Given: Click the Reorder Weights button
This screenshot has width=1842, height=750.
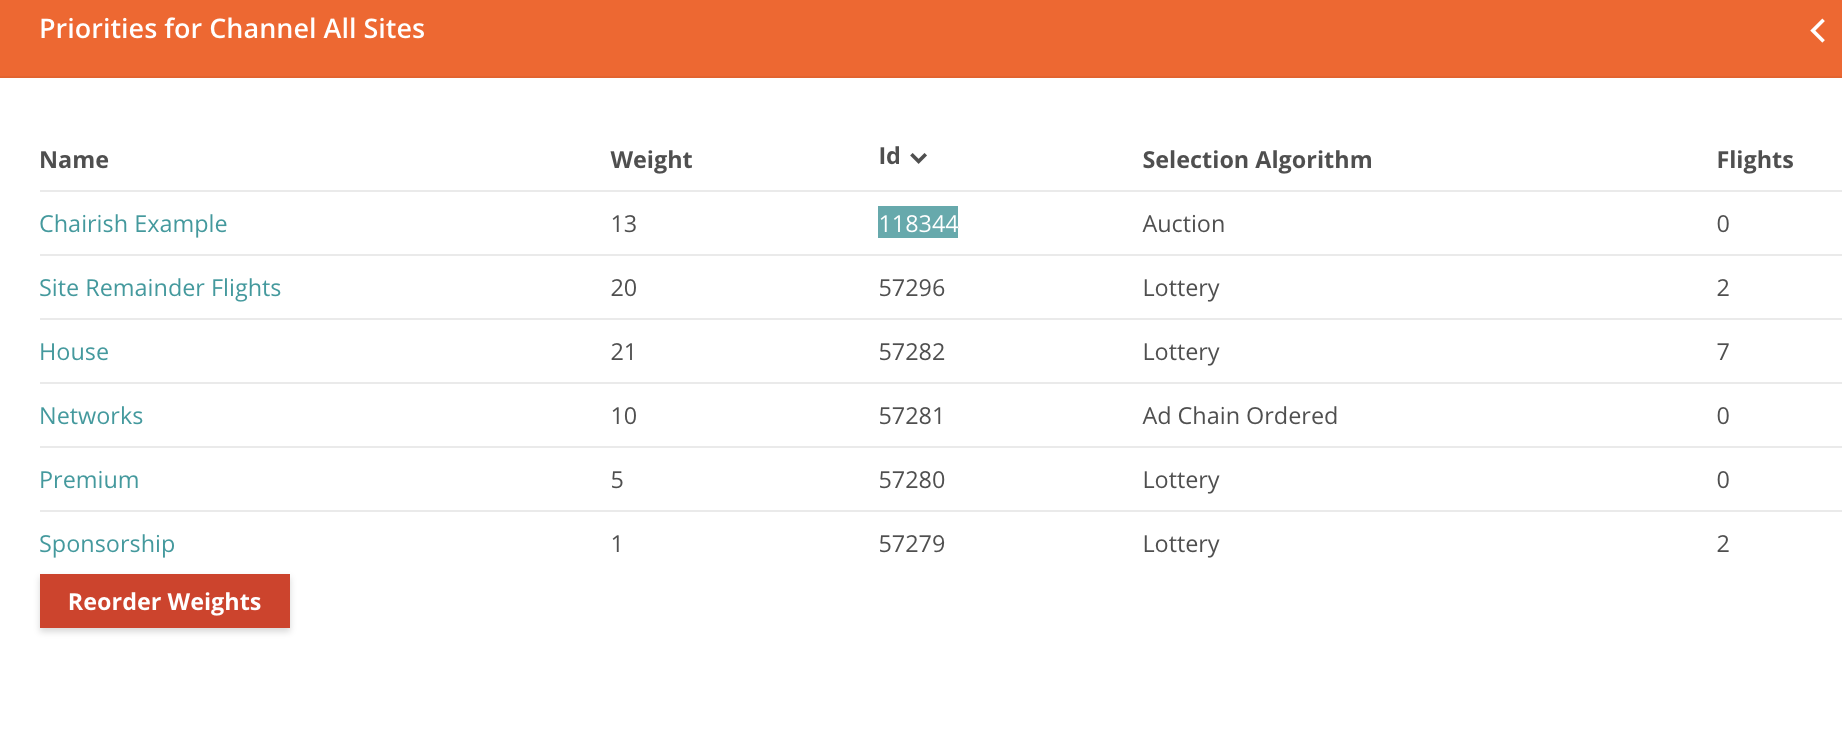Looking at the screenshot, I should coord(165,601).
